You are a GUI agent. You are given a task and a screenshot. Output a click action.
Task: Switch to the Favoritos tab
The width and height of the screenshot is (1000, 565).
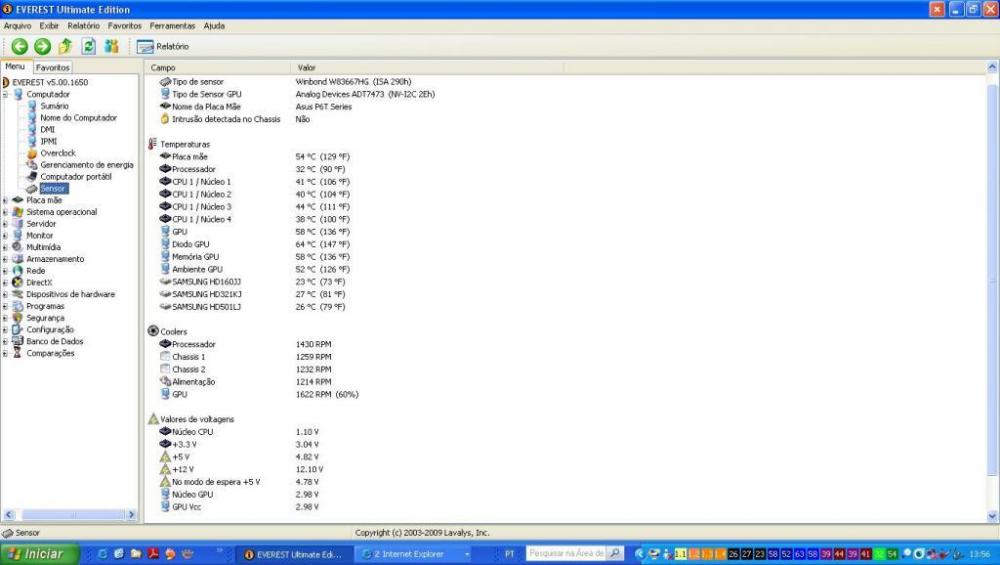click(x=53, y=68)
